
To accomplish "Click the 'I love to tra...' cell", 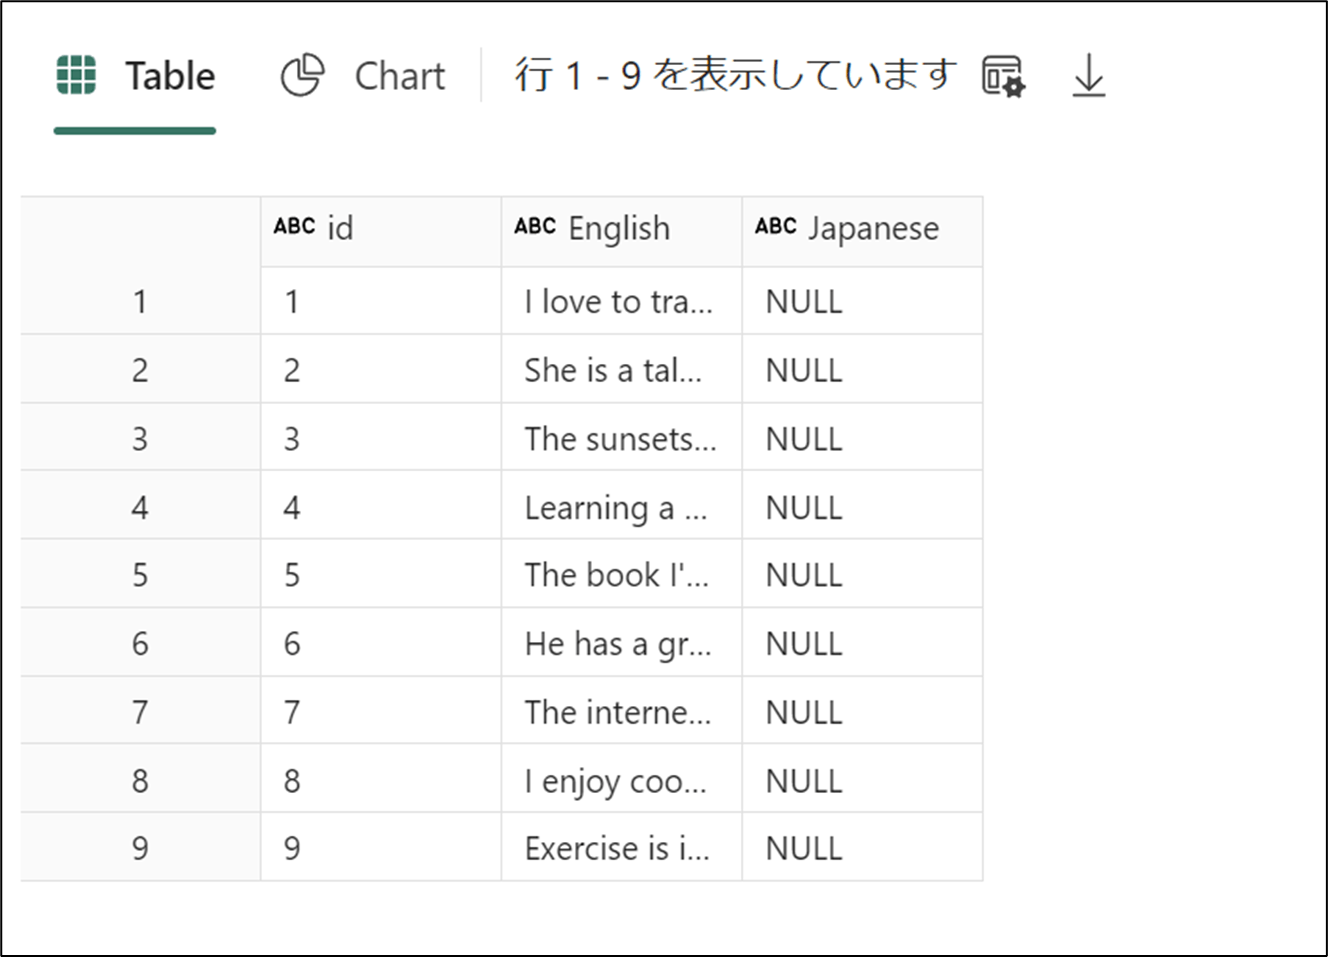I will (618, 302).
